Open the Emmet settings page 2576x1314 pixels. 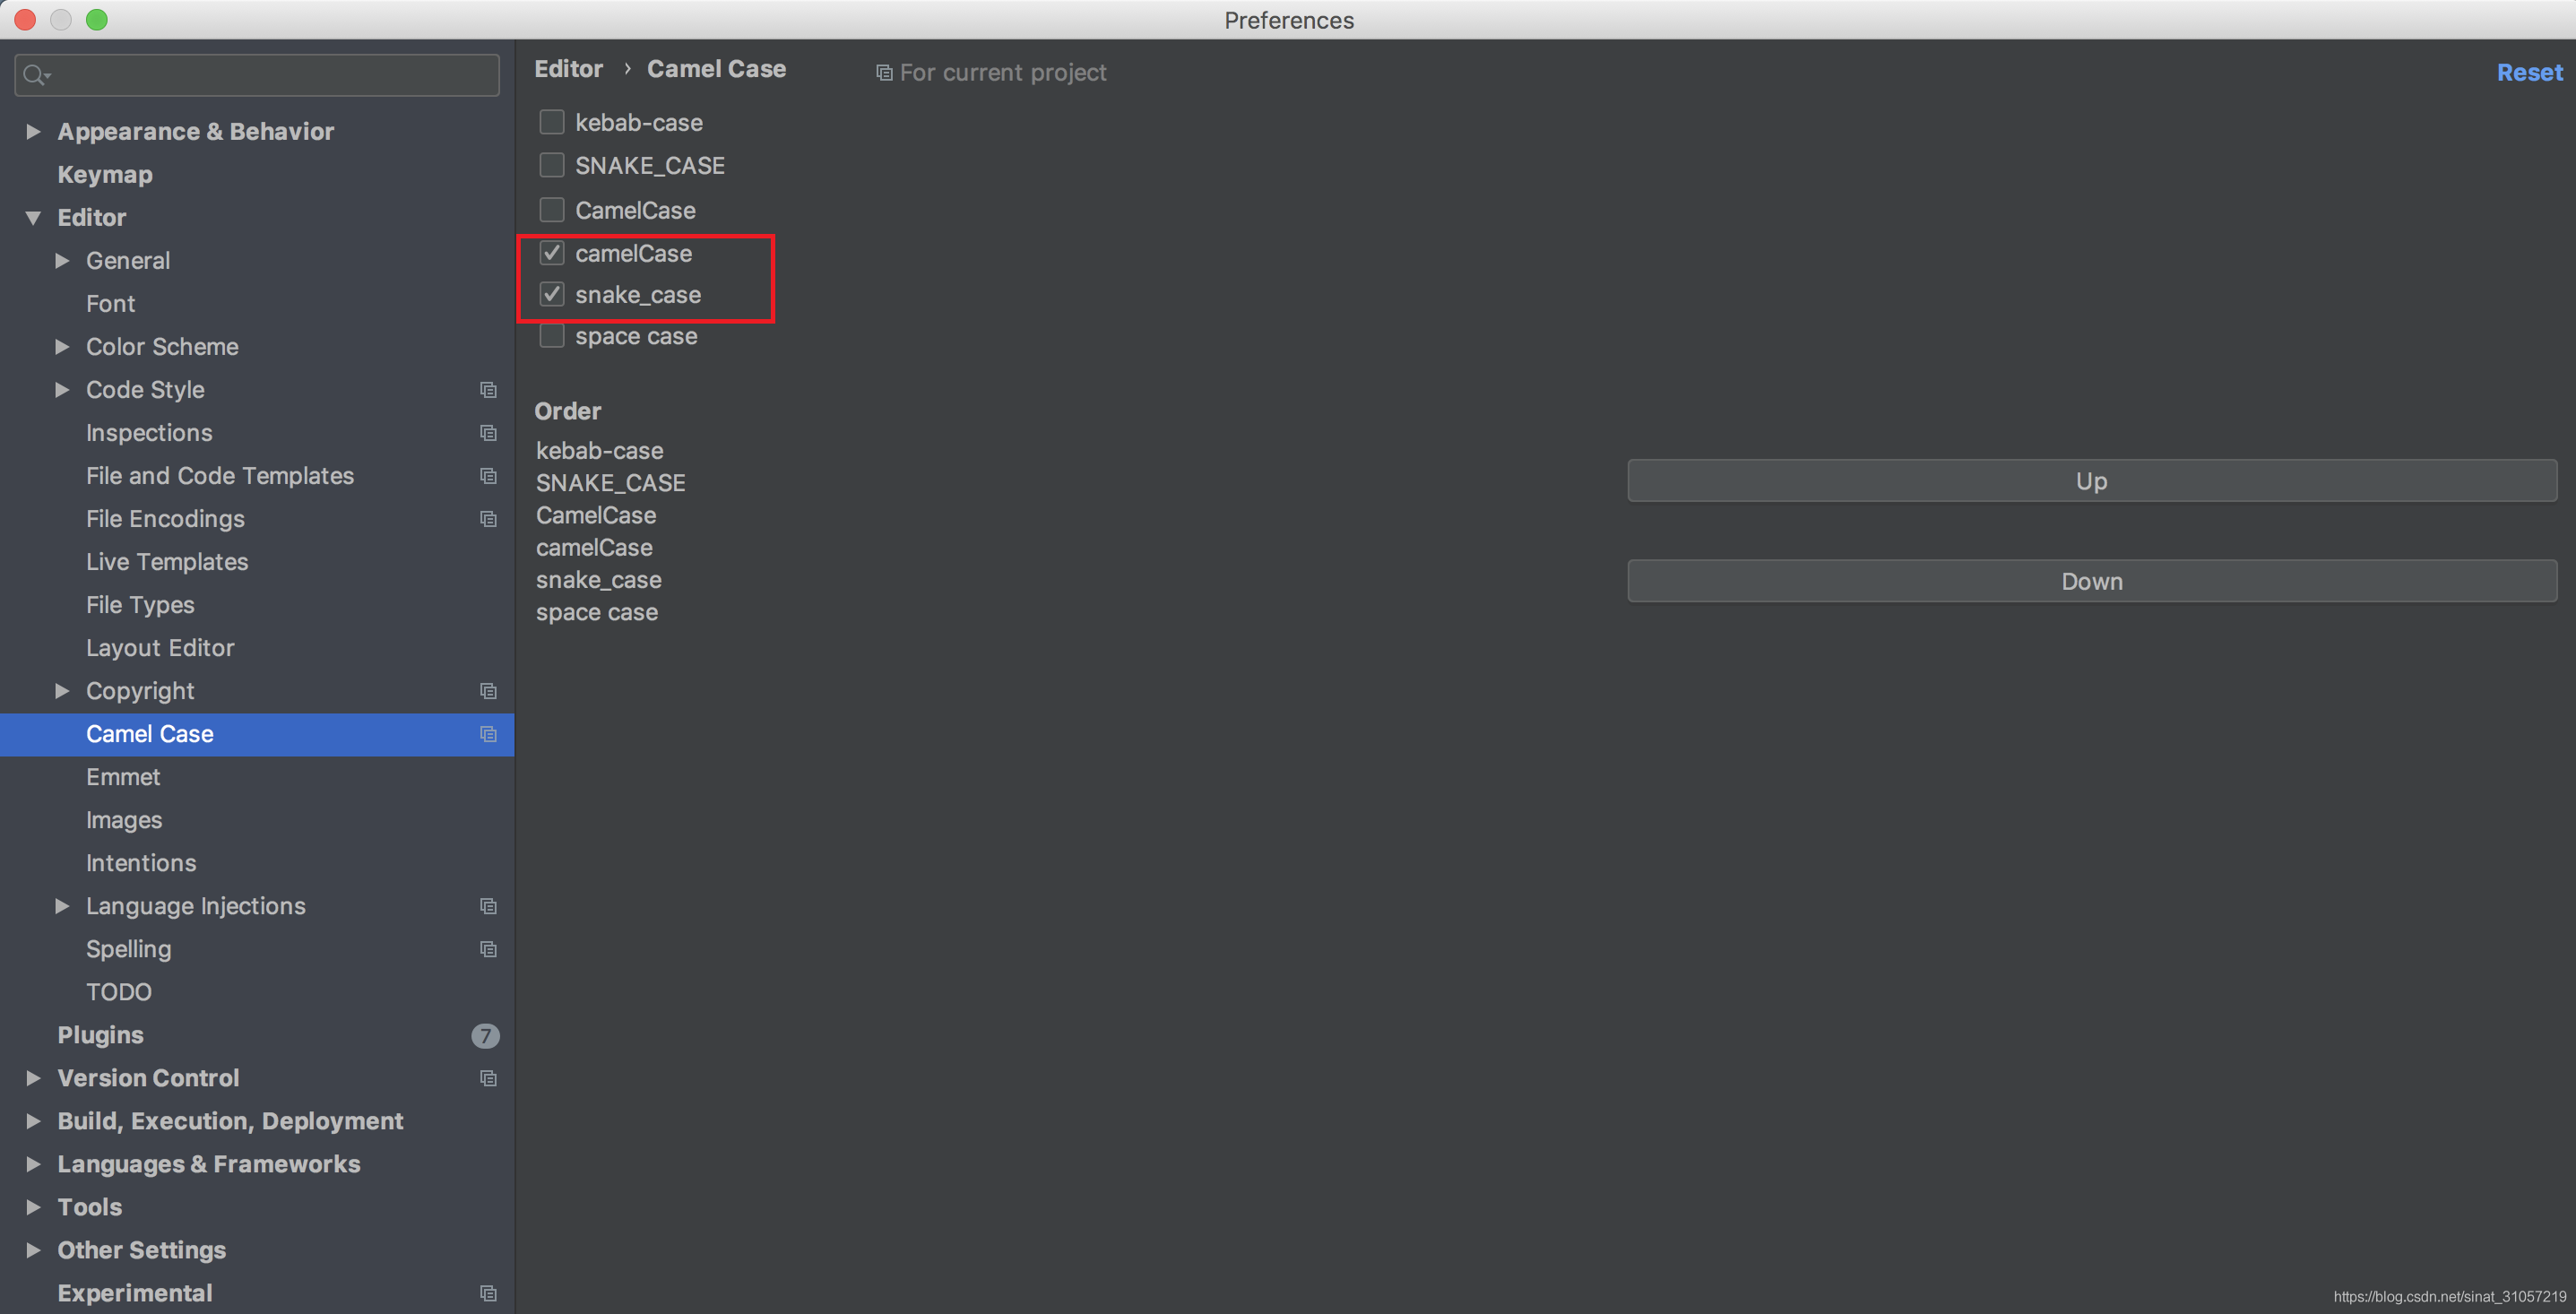point(123,777)
